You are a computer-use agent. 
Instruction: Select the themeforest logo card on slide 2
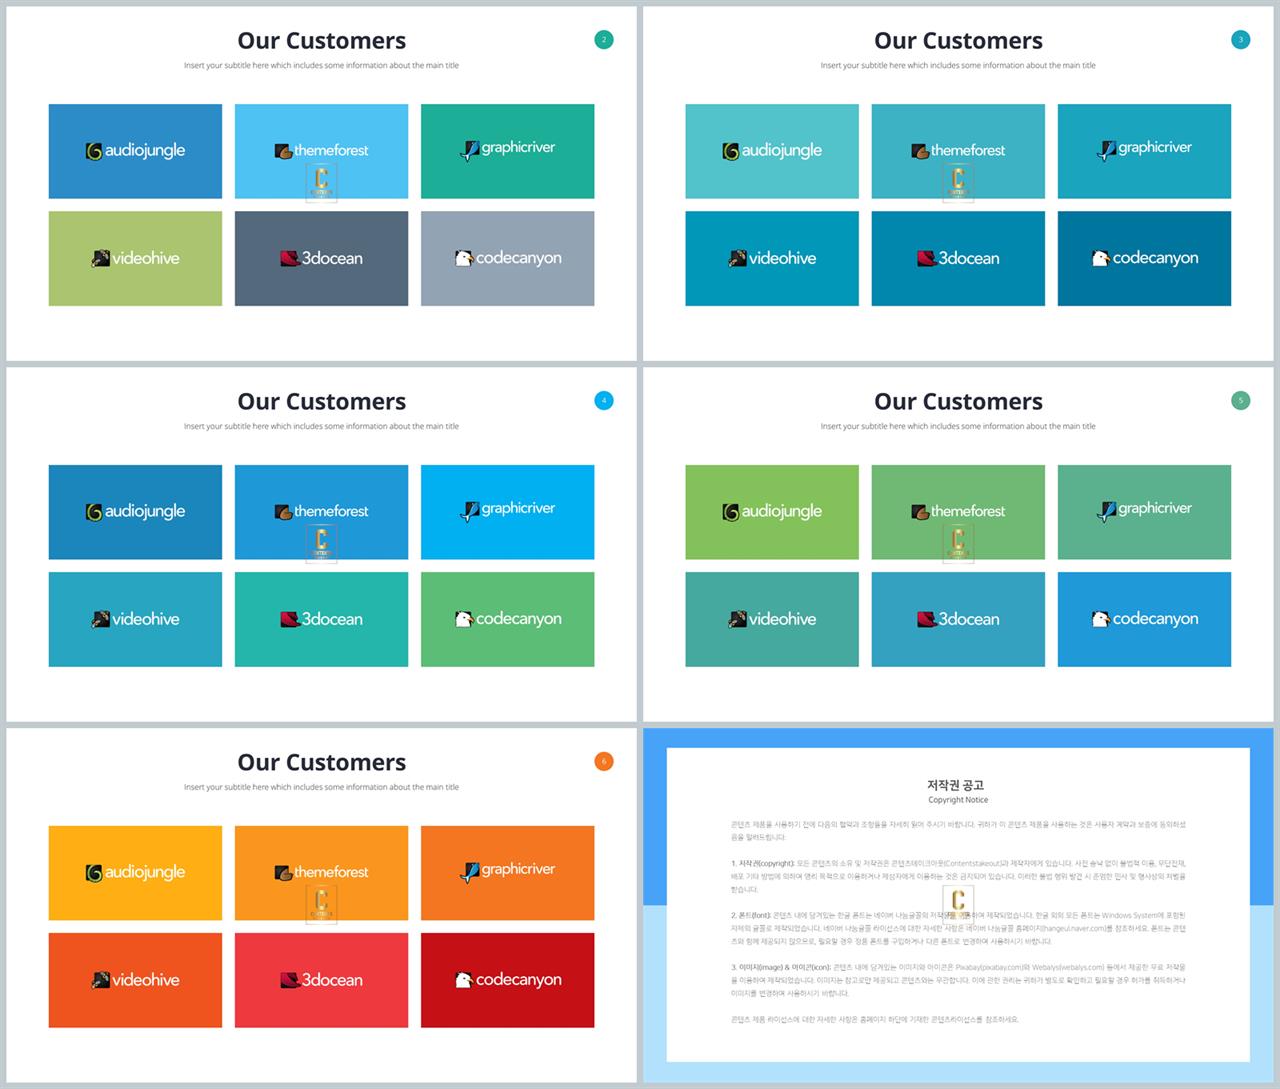pyautogui.click(x=321, y=151)
